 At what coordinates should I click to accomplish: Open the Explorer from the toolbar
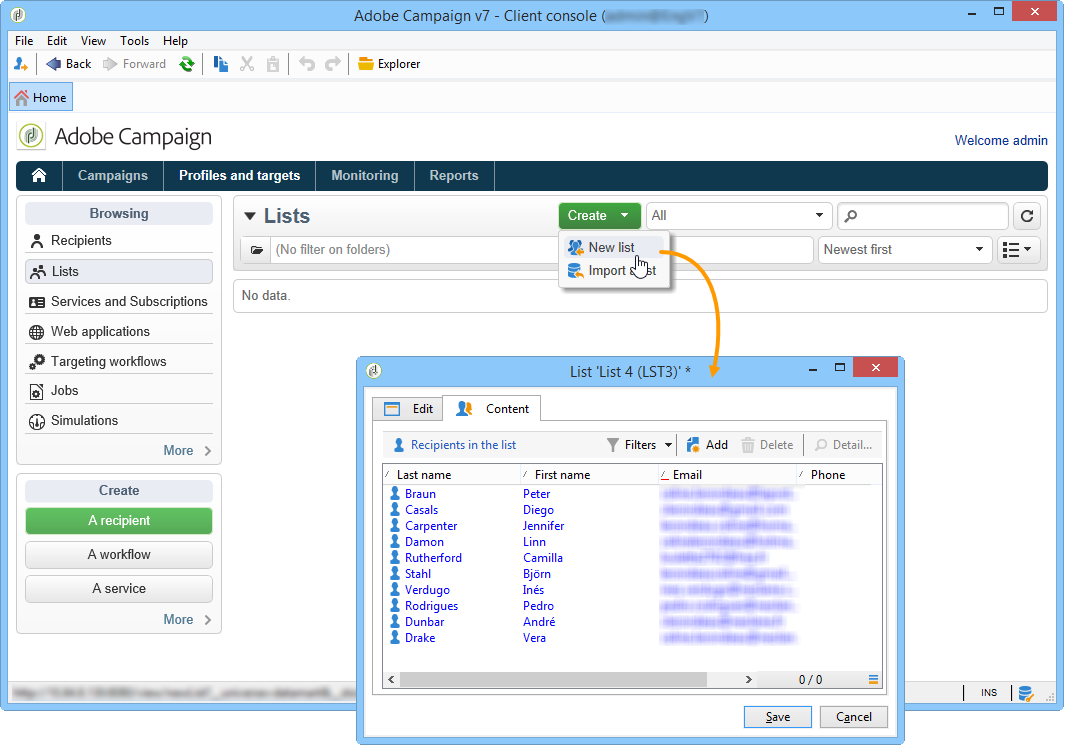(x=389, y=64)
